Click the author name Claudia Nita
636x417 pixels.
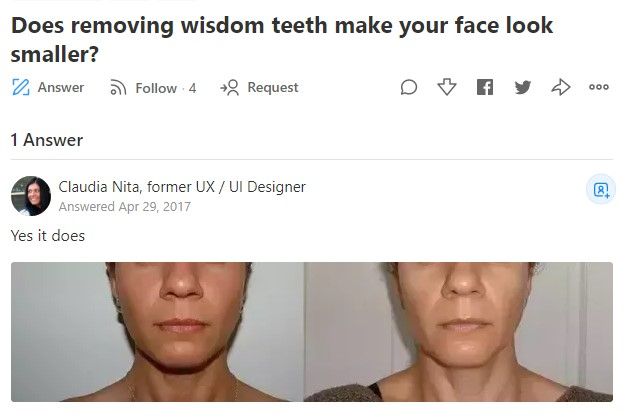(x=93, y=187)
